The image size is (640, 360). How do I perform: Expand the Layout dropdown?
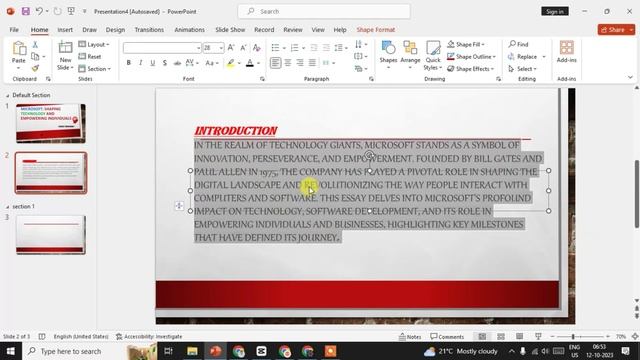click(93, 44)
